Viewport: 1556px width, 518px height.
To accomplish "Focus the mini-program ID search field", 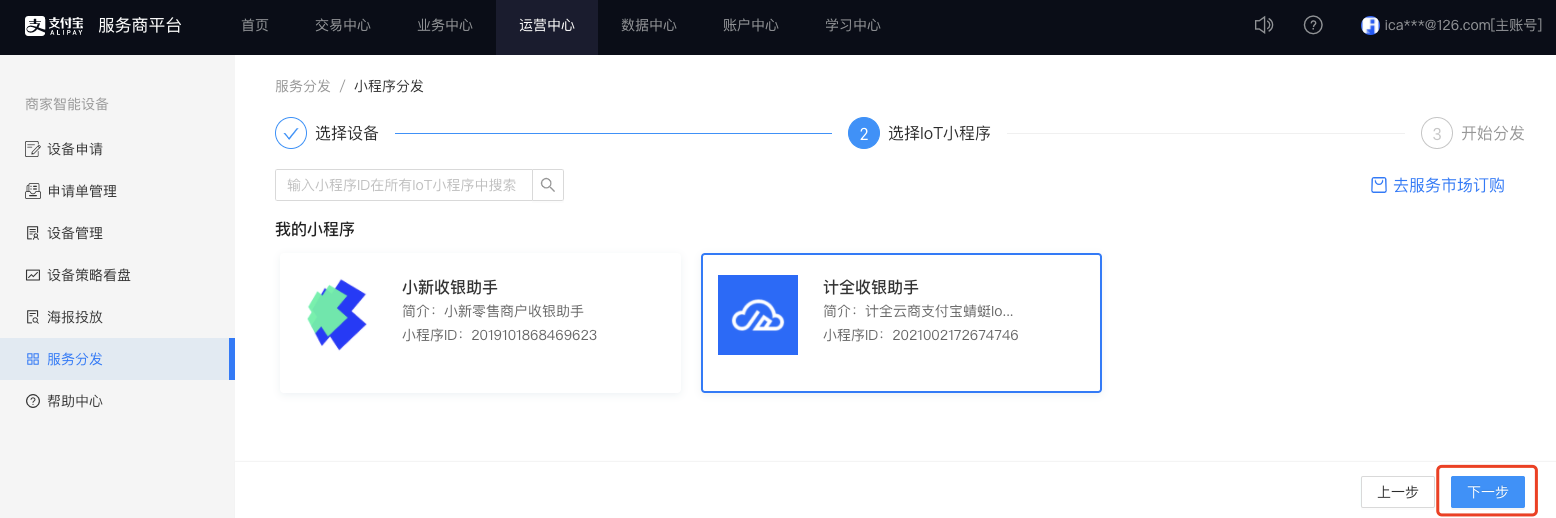I will 403,185.
